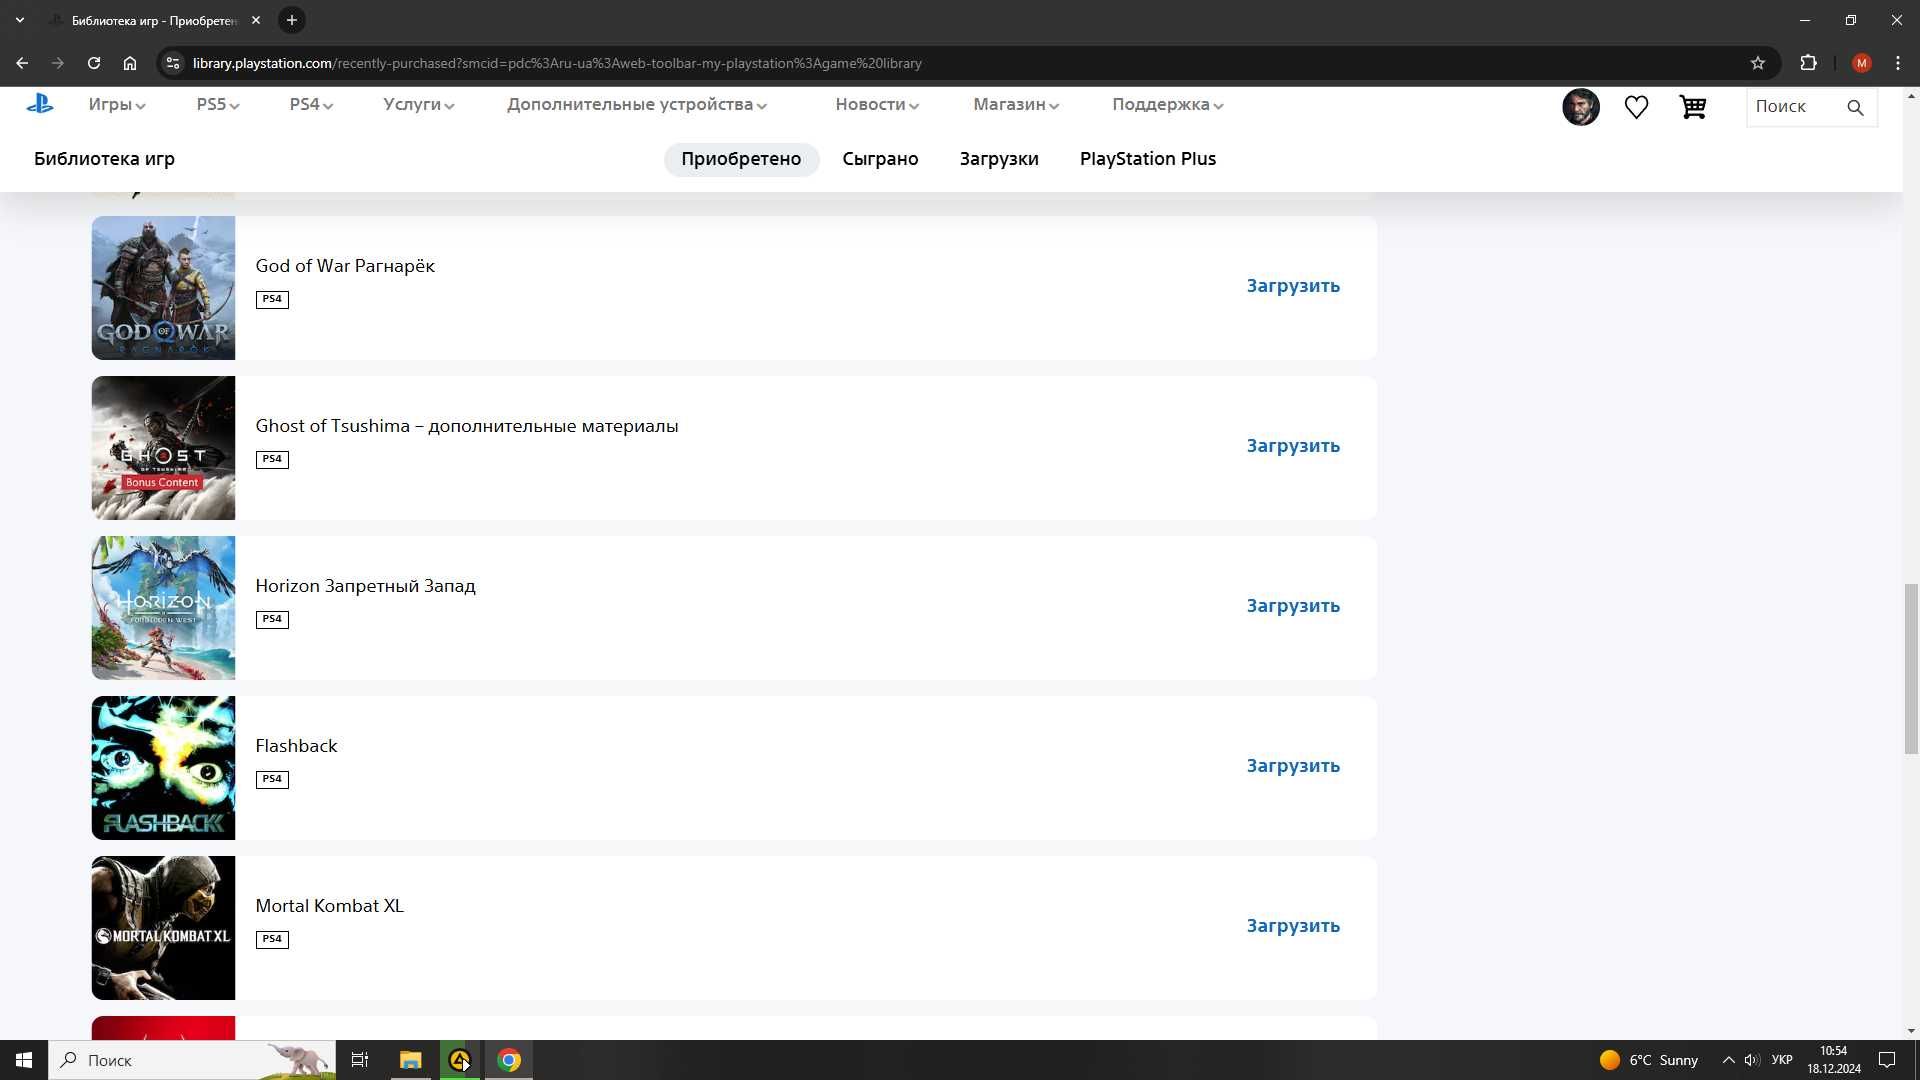The image size is (1920, 1080).
Task: Click Загрузить for Flashback
Action: (x=1293, y=766)
